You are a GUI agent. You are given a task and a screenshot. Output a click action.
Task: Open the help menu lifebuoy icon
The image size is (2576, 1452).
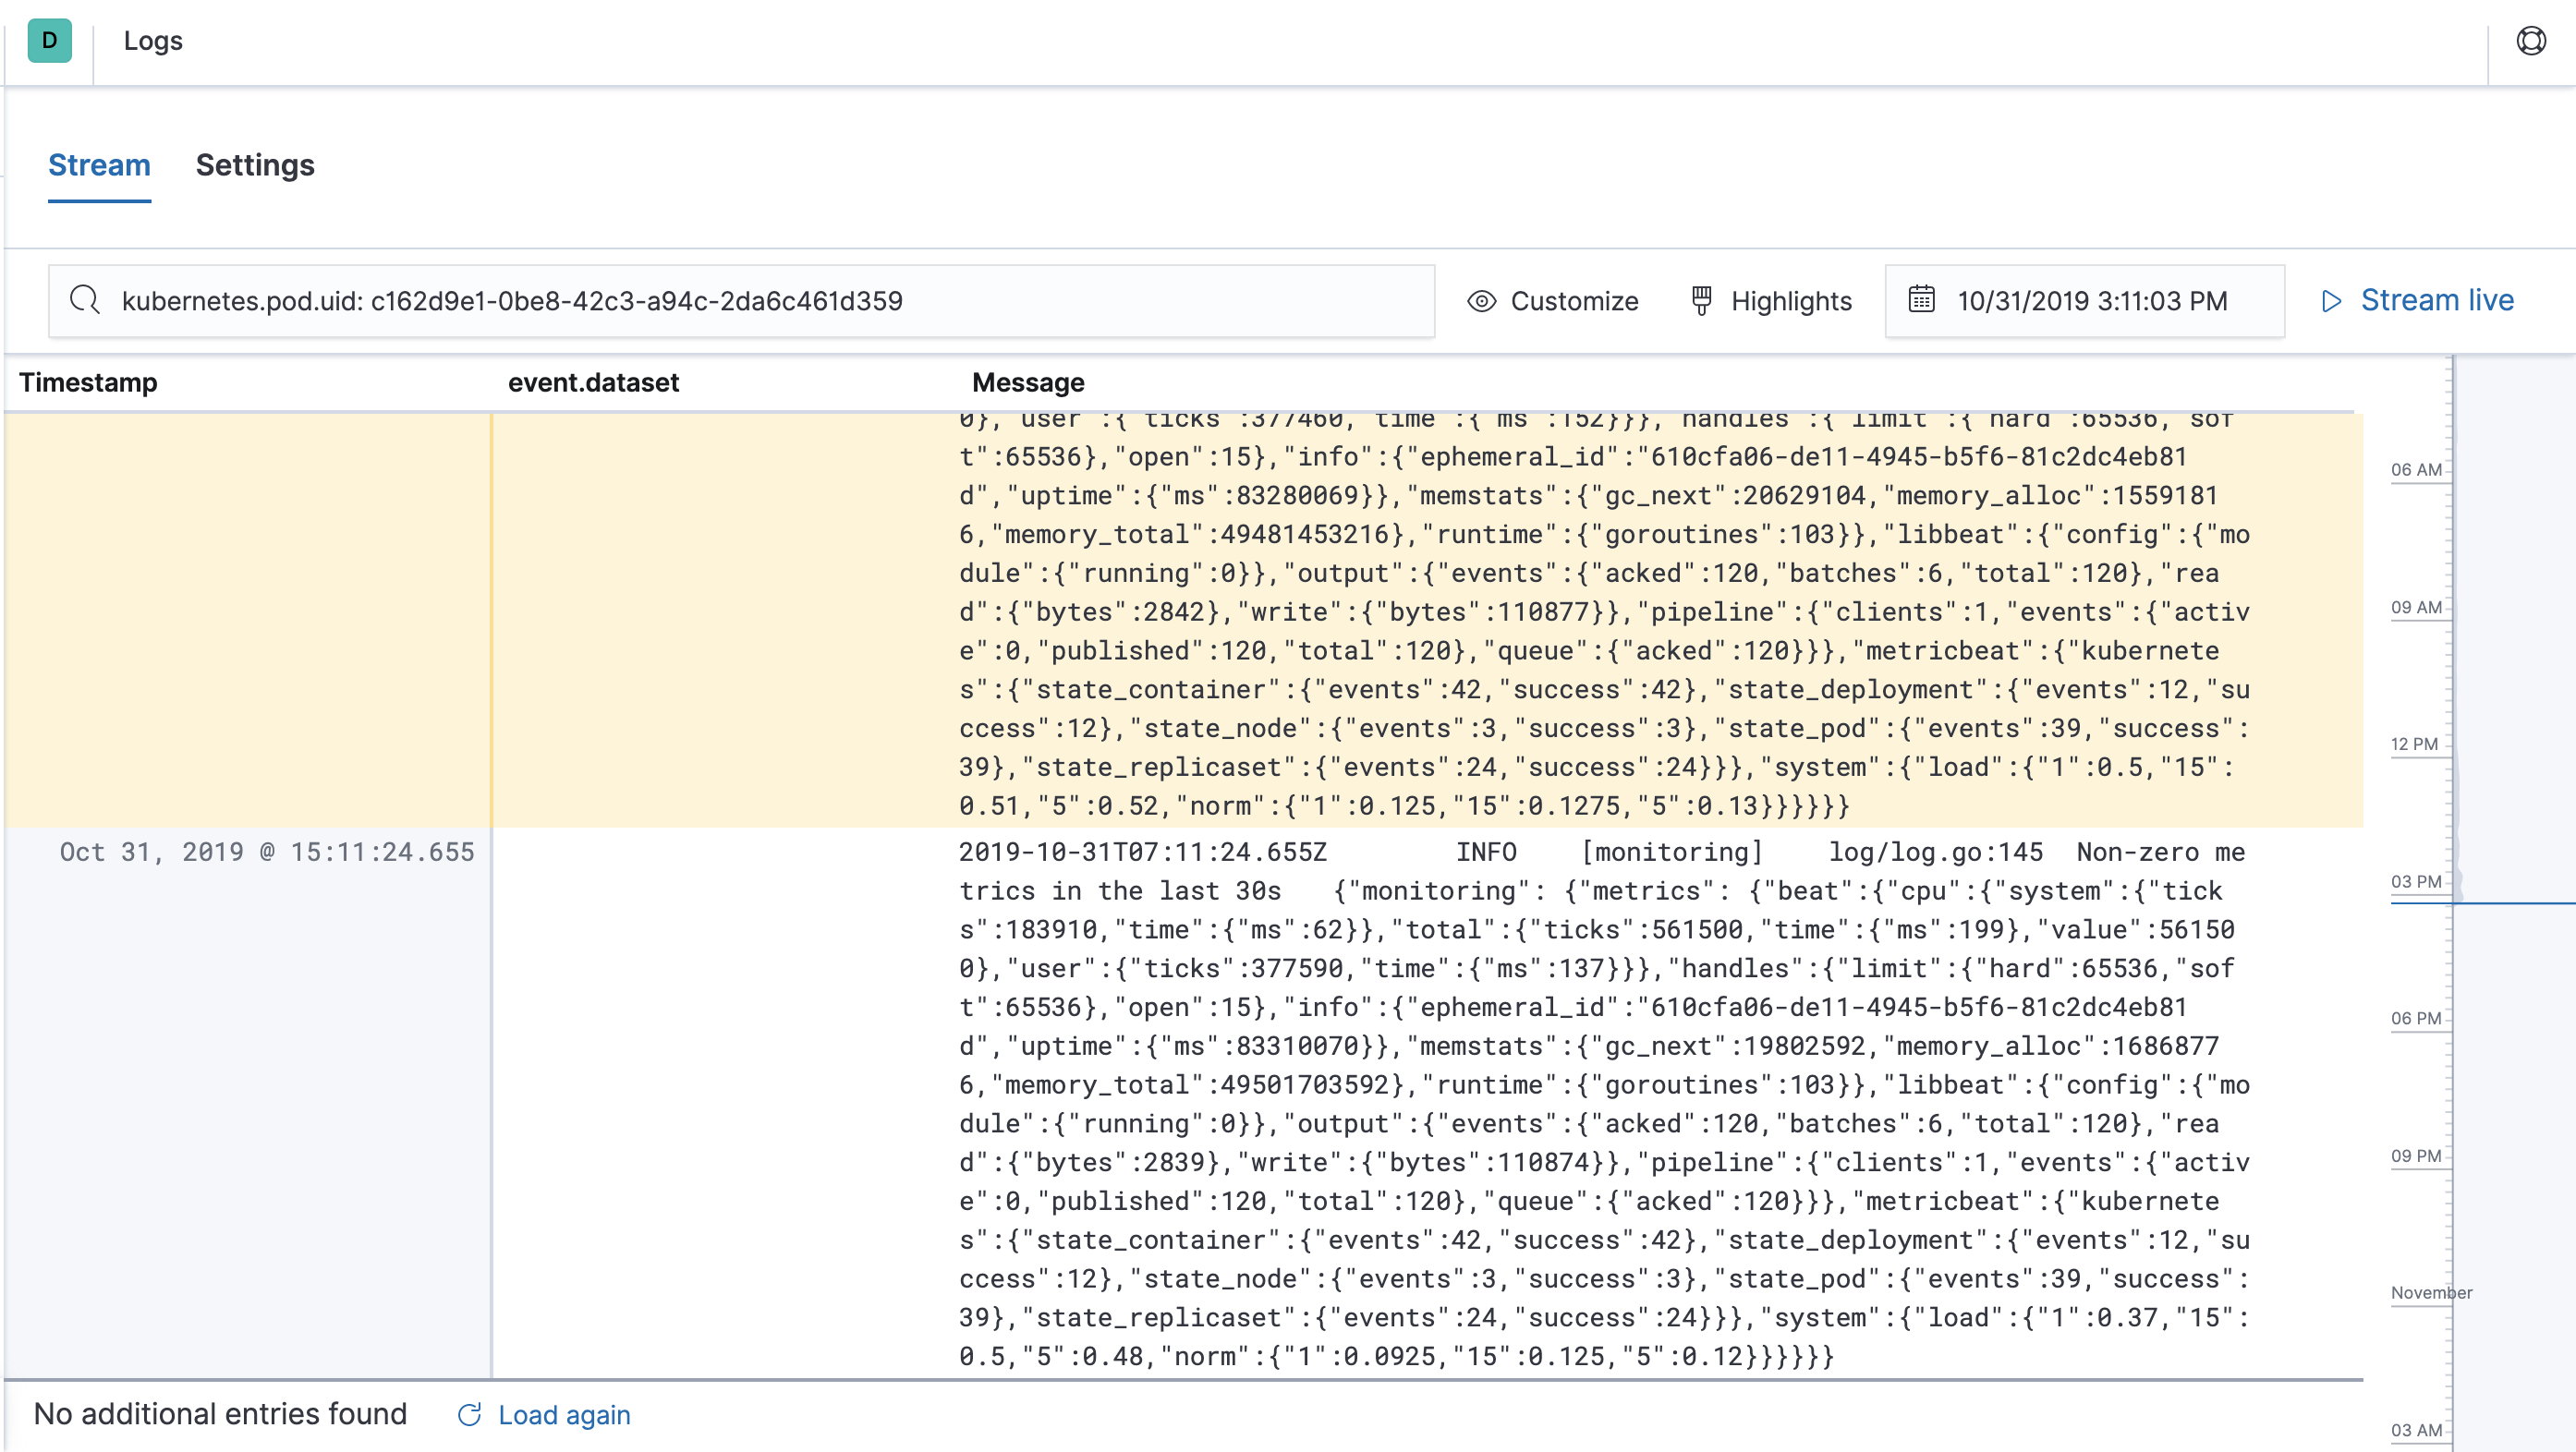(x=2531, y=41)
